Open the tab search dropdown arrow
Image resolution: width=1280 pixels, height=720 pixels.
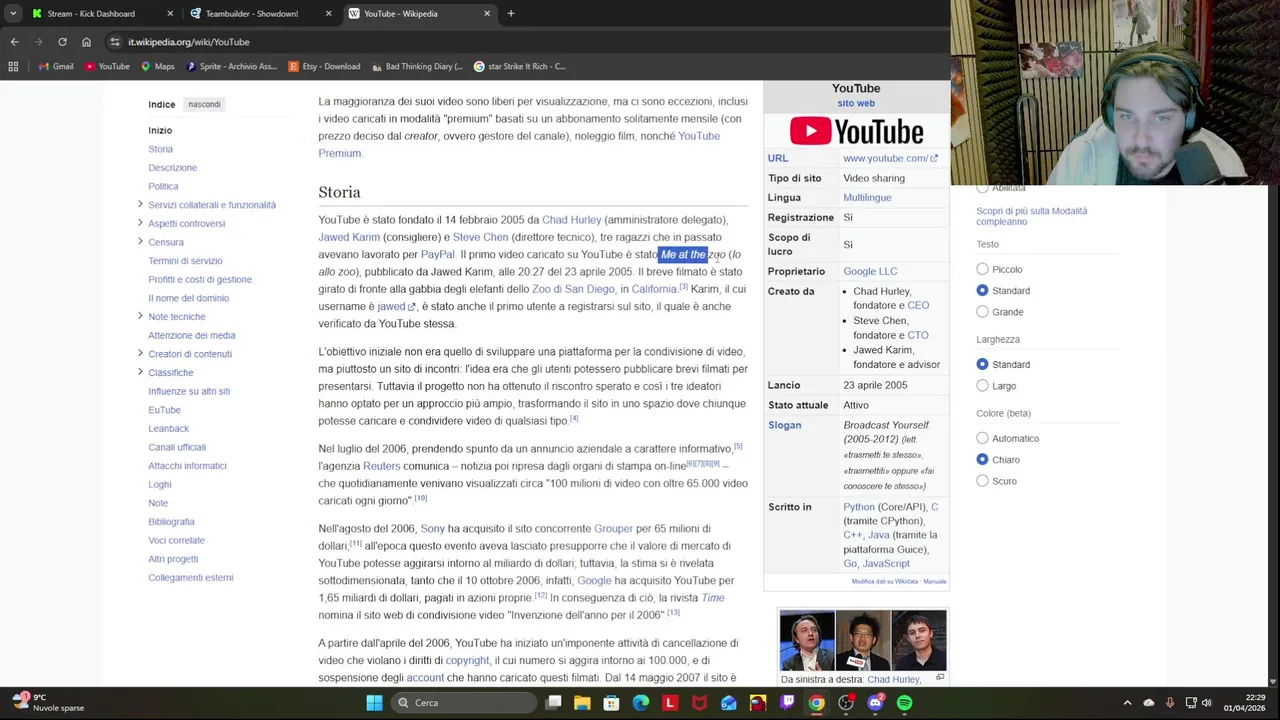pyautogui.click(x=12, y=14)
